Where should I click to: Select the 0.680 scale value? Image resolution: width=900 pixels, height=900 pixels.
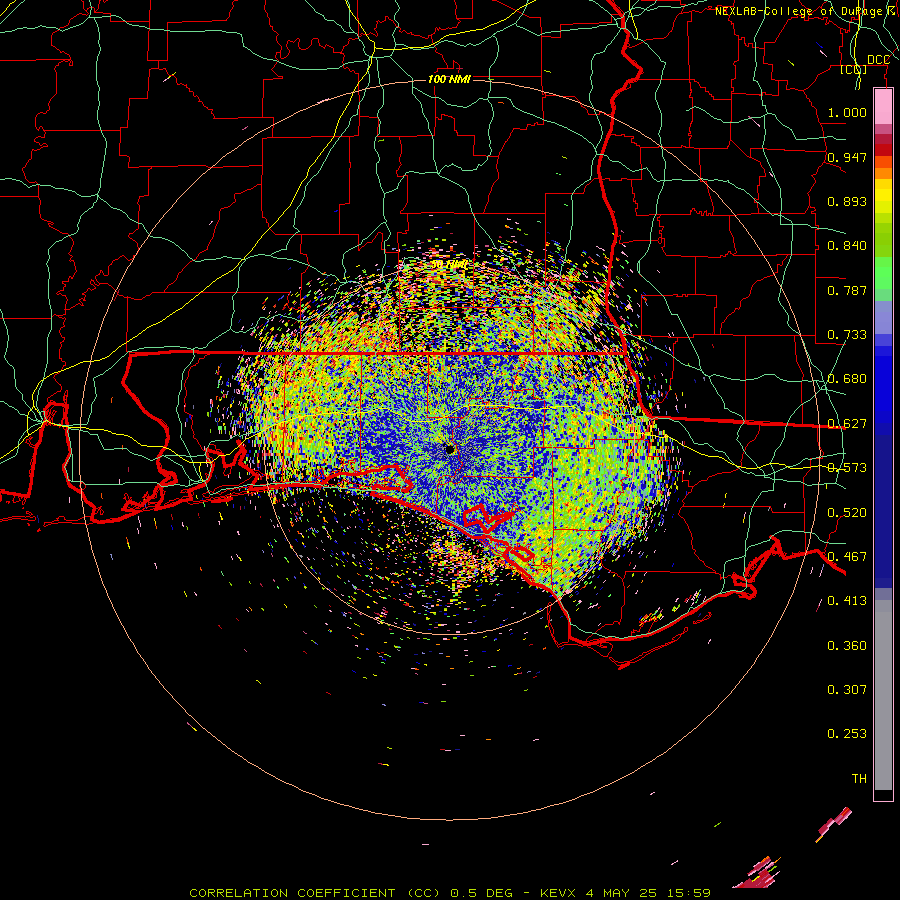tap(847, 379)
